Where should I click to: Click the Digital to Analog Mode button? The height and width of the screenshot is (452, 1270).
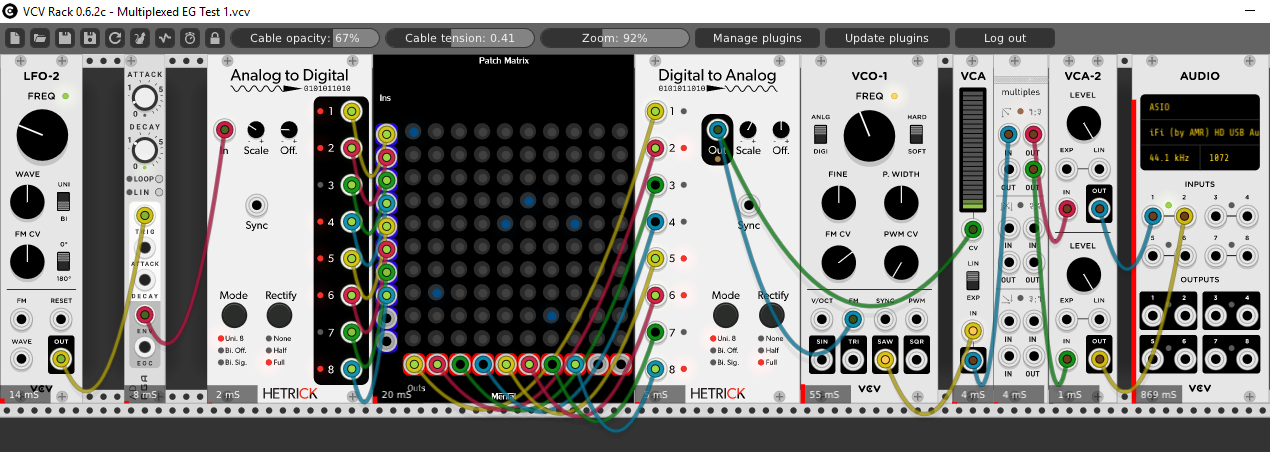pyautogui.click(x=726, y=315)
